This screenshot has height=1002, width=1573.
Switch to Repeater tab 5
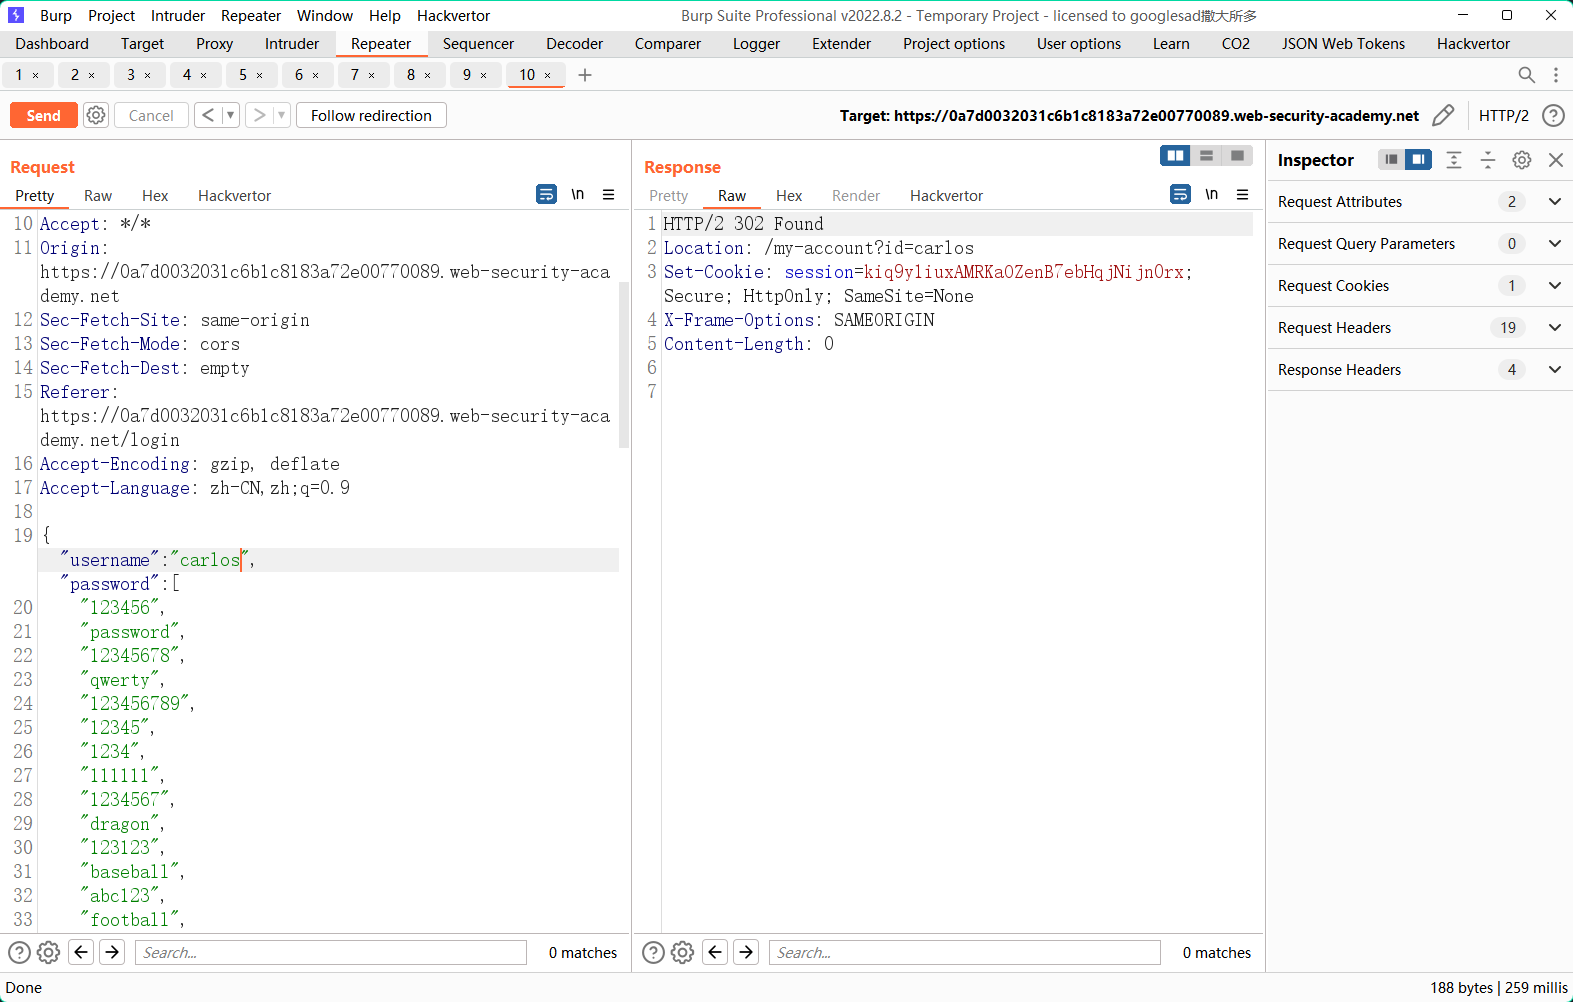coord(242,75)
